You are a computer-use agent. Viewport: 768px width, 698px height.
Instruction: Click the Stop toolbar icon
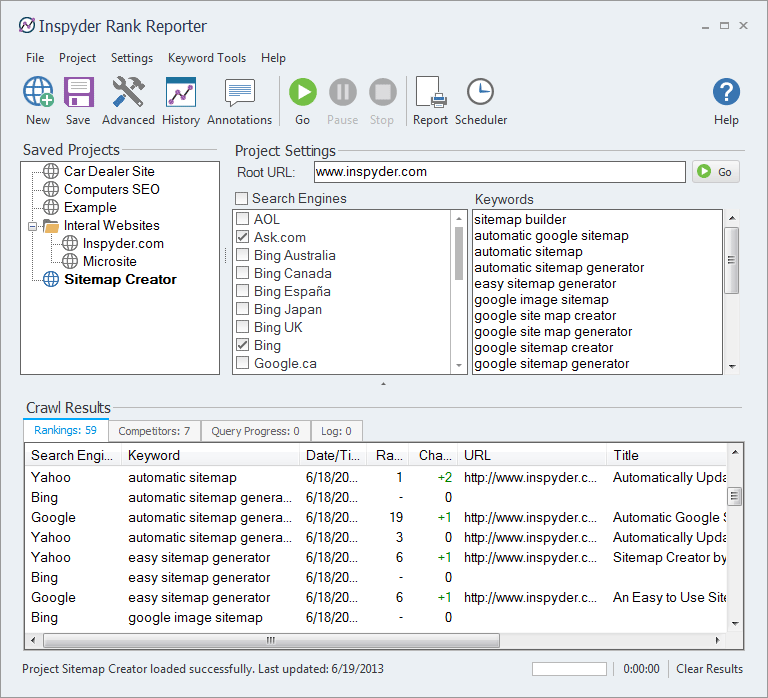(382, 92)
